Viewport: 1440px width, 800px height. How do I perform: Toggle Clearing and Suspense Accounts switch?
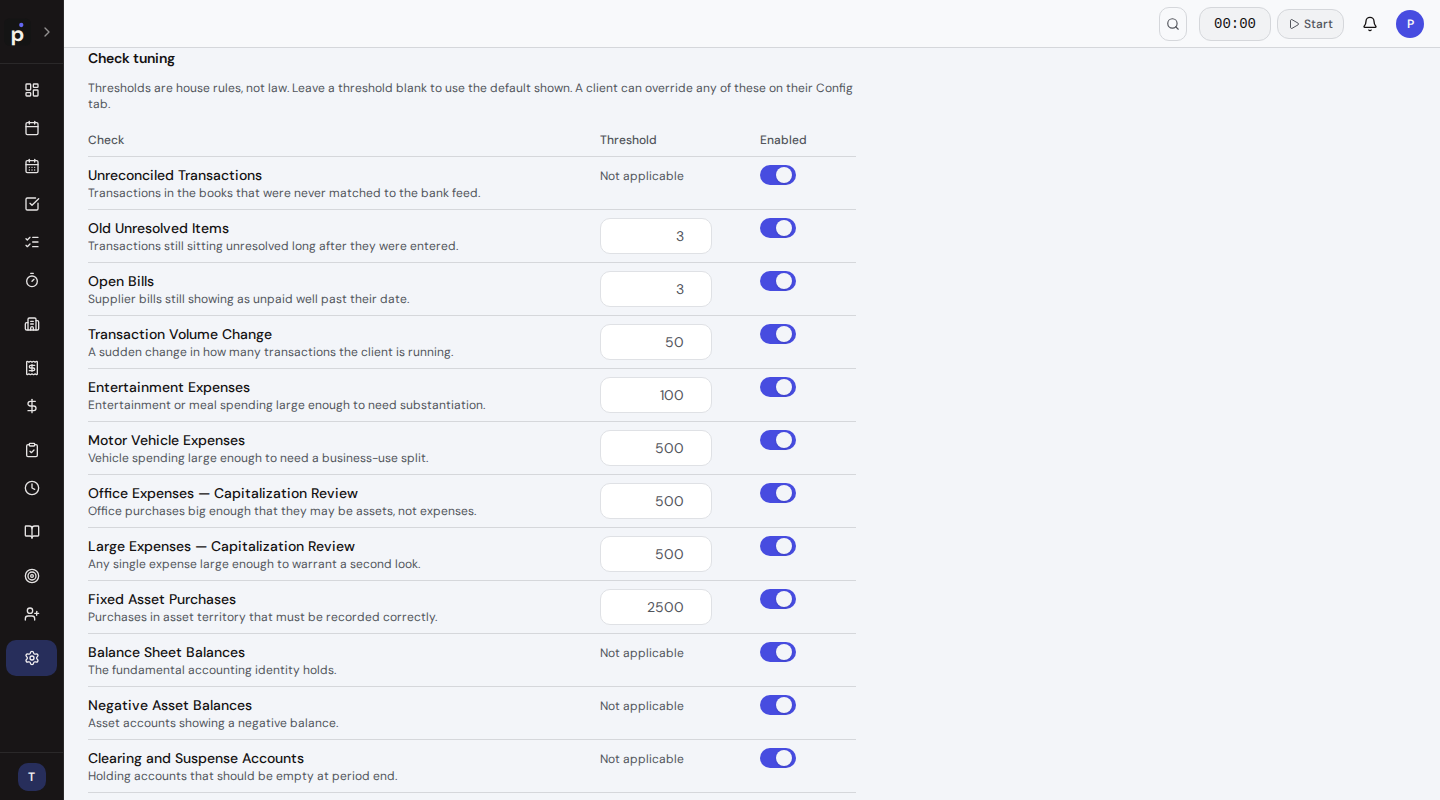(778, 758)
